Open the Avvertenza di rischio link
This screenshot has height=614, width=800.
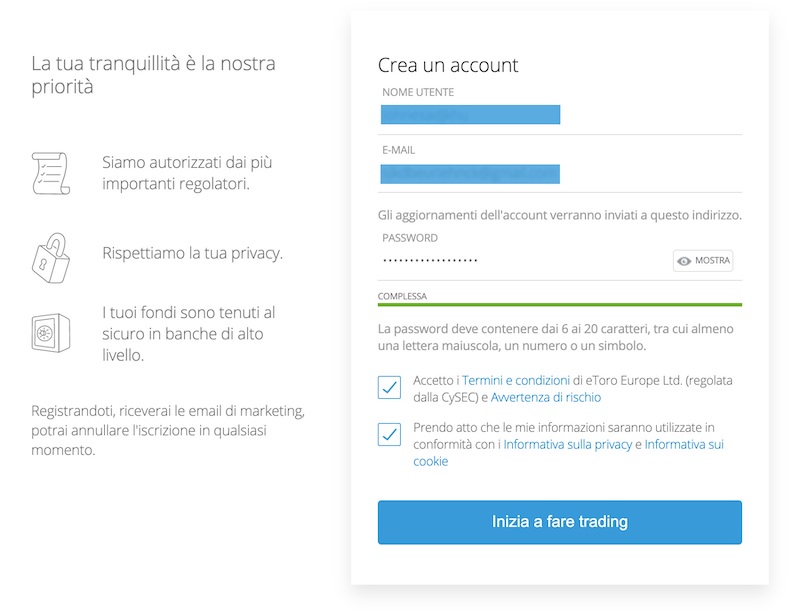point(546,397)
